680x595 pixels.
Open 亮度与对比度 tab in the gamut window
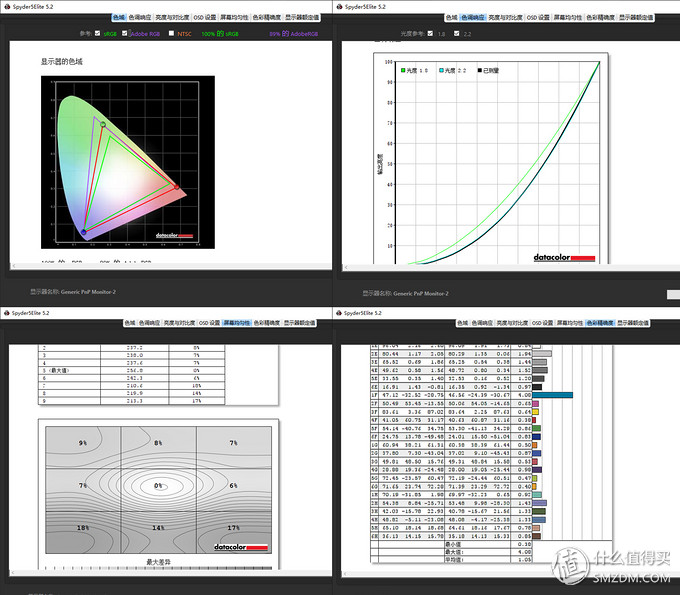coord(174,18)
